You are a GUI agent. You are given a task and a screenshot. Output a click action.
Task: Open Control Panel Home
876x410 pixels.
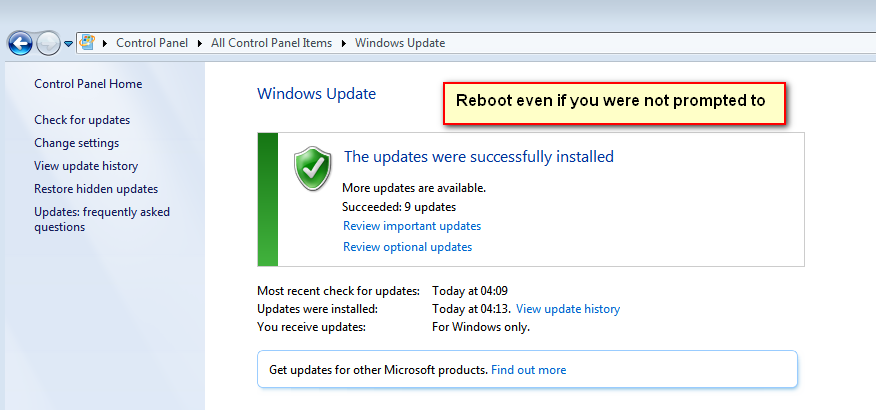pyautogui.click(x=88, y=84)
